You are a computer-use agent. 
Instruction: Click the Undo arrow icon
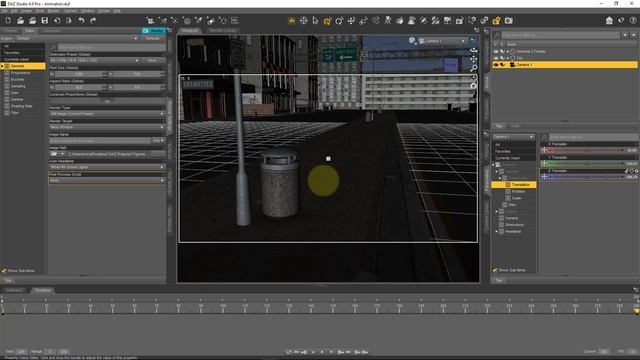click(x=81, y=20)
